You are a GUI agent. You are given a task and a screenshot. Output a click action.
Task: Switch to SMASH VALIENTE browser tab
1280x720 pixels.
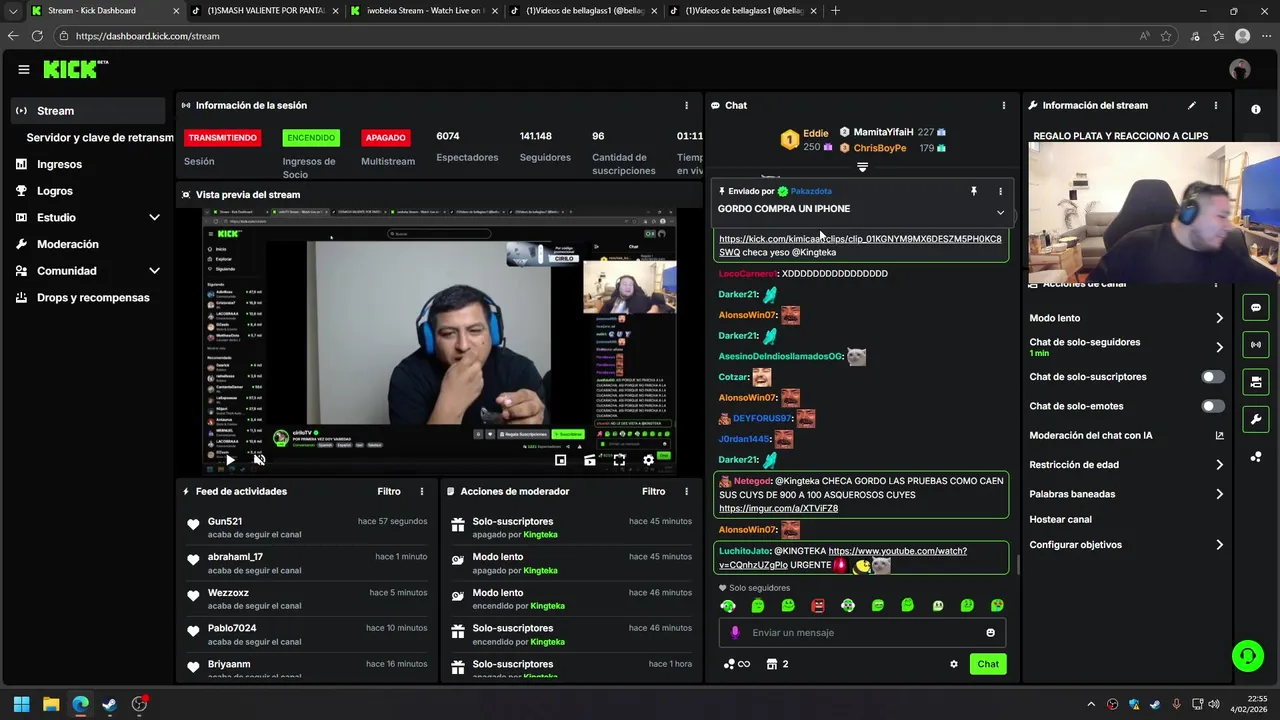point(264,11)
